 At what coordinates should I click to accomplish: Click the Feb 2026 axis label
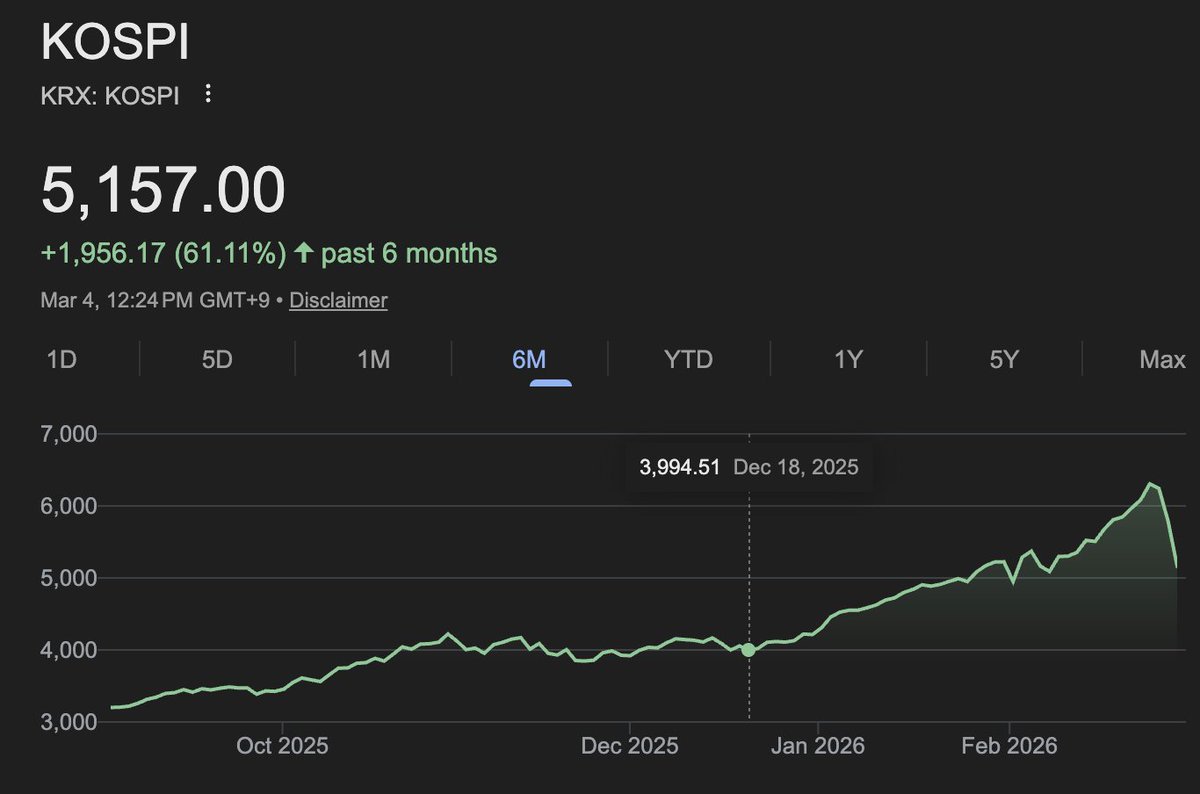point(1009,746)
